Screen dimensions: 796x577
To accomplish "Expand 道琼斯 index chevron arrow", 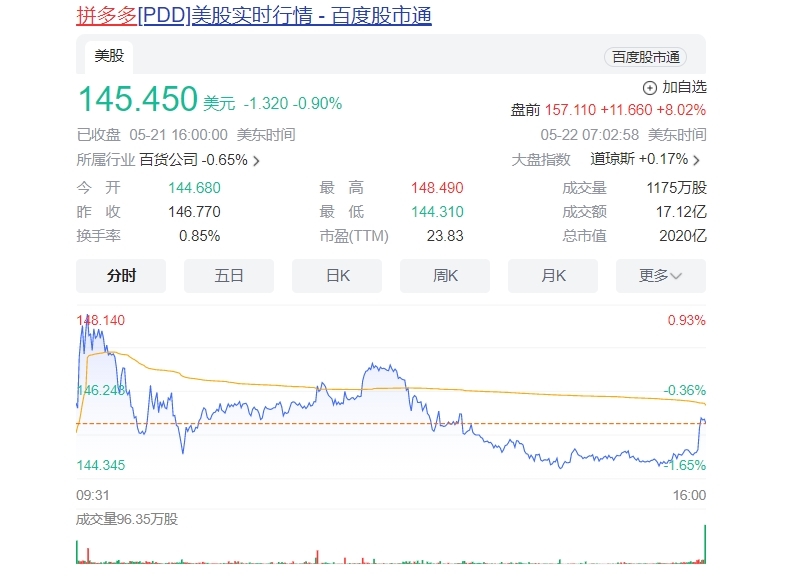I will tap(696, 160).
